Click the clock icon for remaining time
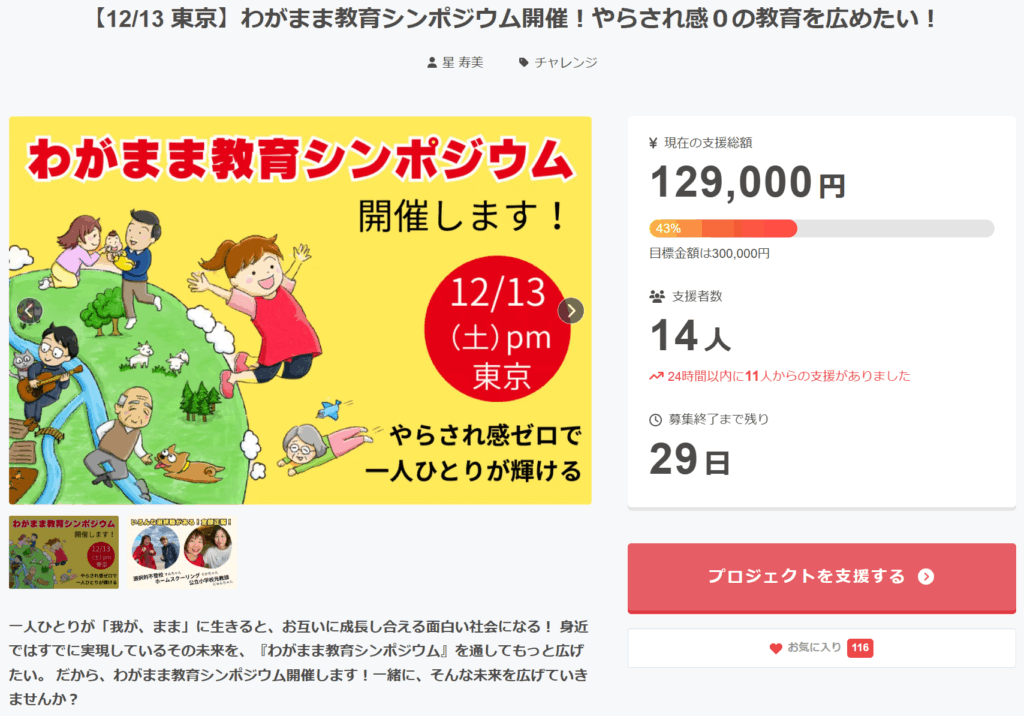Screen dimensions: 1024x716 coord(656,420)
